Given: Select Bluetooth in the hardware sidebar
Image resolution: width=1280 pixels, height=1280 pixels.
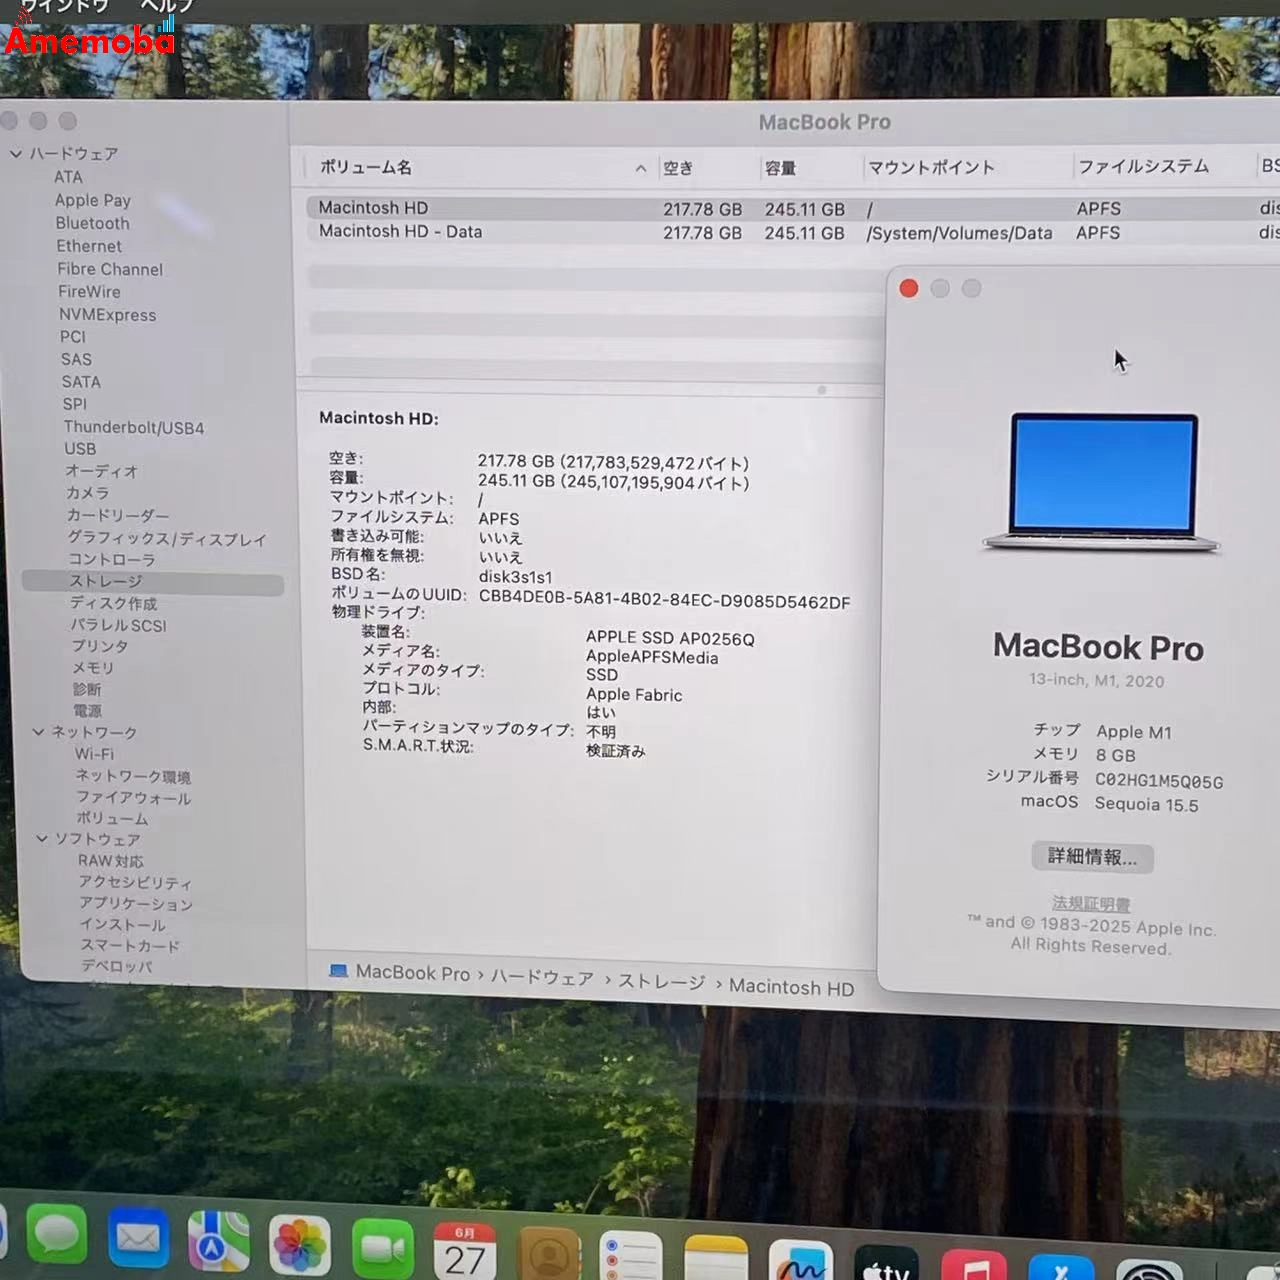Looking at the screenshot, I should (x=92, y=223).
